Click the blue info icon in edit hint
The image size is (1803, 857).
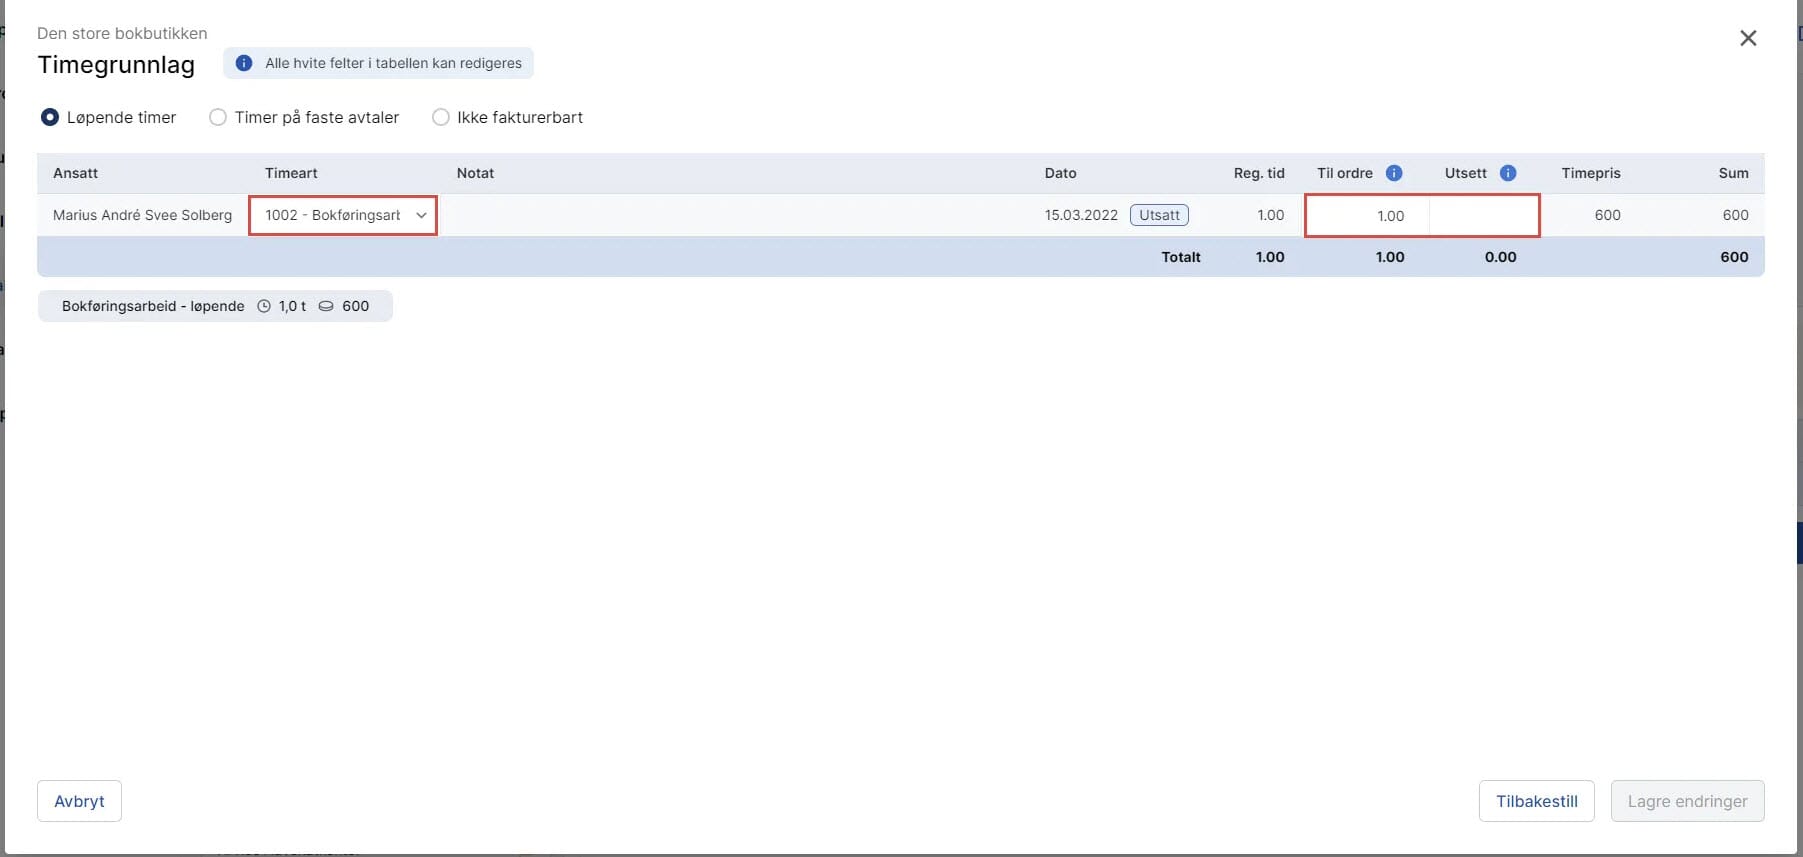tap(244, 63)
